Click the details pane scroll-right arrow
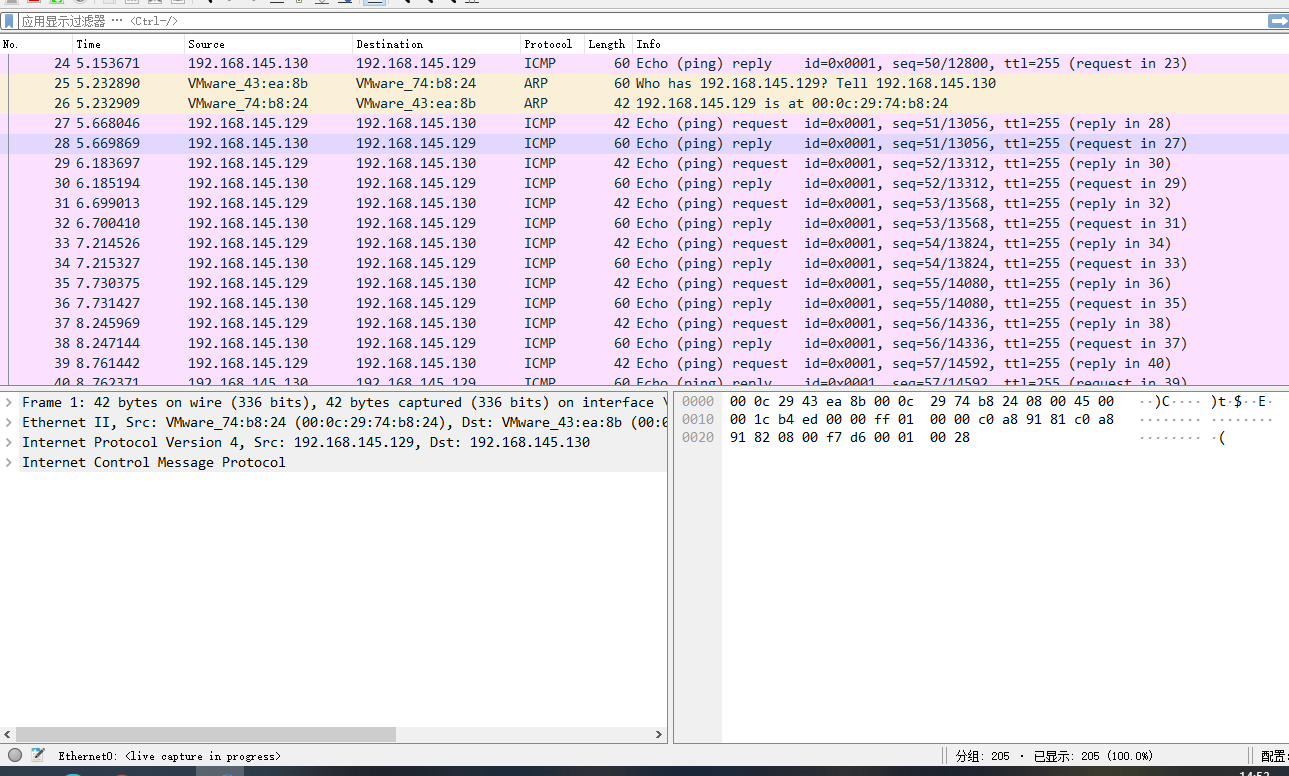The width and height of the screenshot is (1289, 776). pyautogui.click(x=658, y=734)
